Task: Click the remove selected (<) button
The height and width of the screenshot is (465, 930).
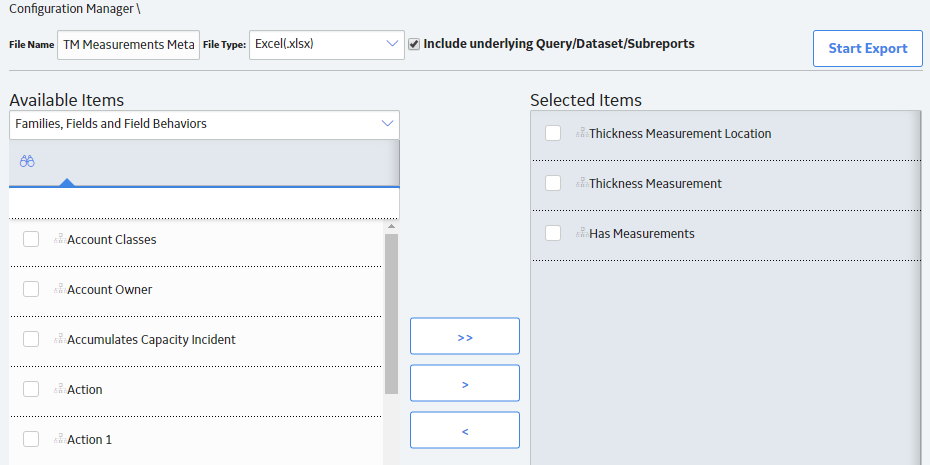Action: tap(465, 431)
